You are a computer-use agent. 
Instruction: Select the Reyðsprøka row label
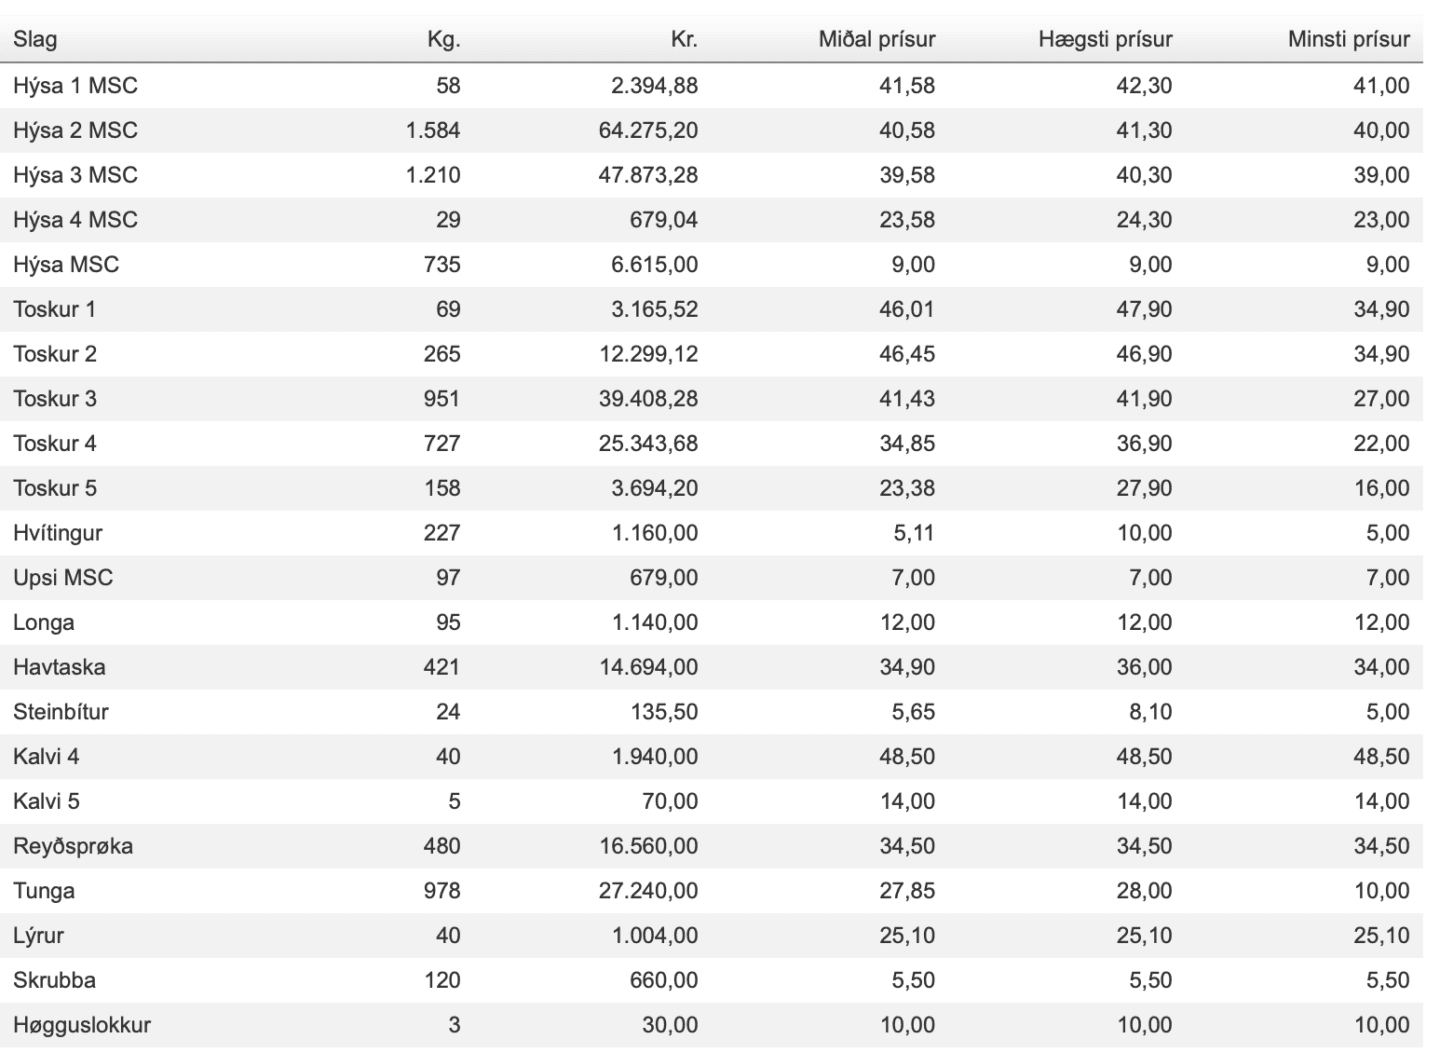73,846
